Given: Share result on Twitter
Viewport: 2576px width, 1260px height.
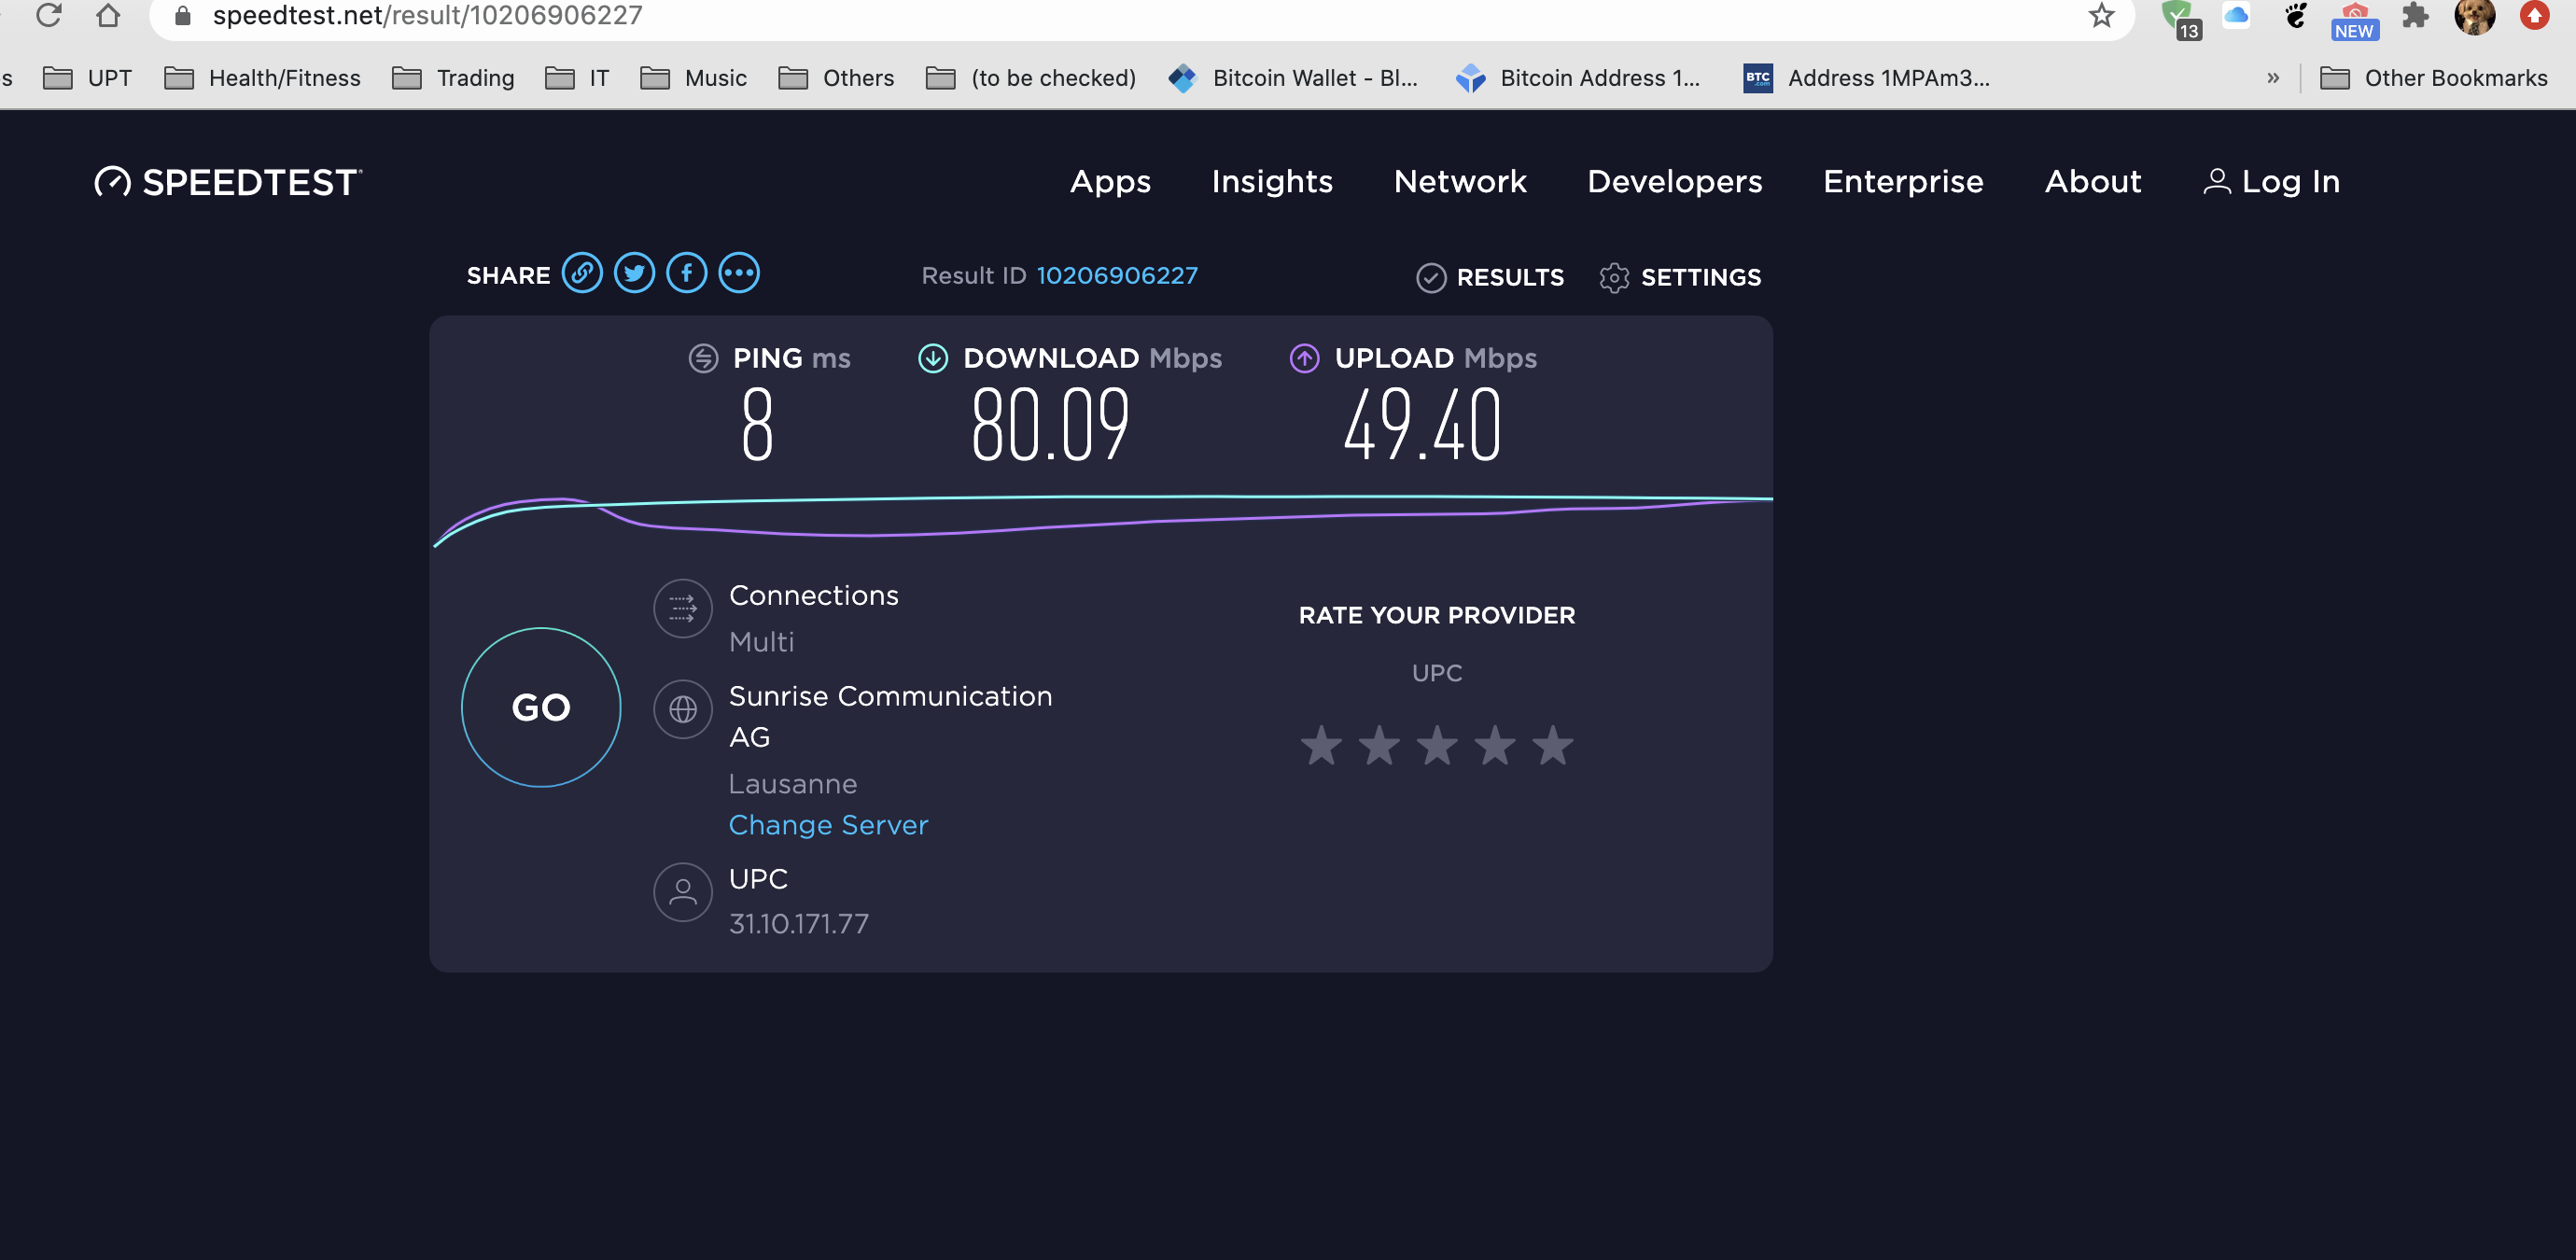Looking at the screenshot, I should (x=634, y=273).
